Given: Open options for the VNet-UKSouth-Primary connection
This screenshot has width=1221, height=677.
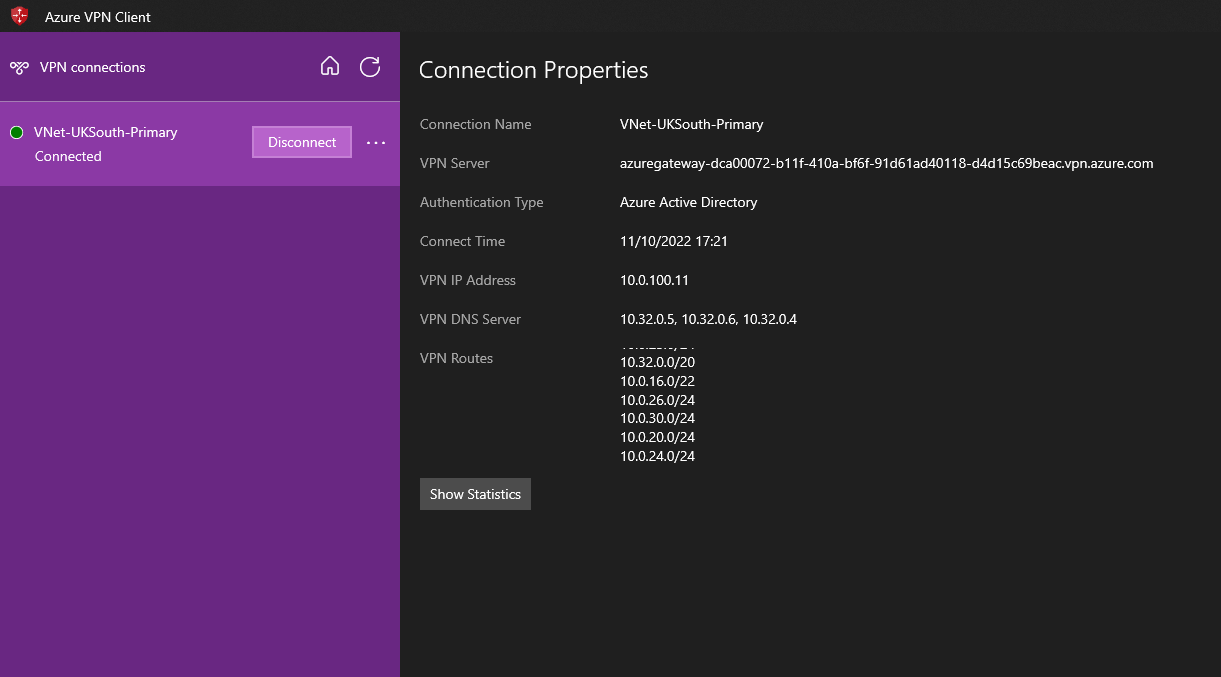Looking at the screenshot, I should [376, 142].
